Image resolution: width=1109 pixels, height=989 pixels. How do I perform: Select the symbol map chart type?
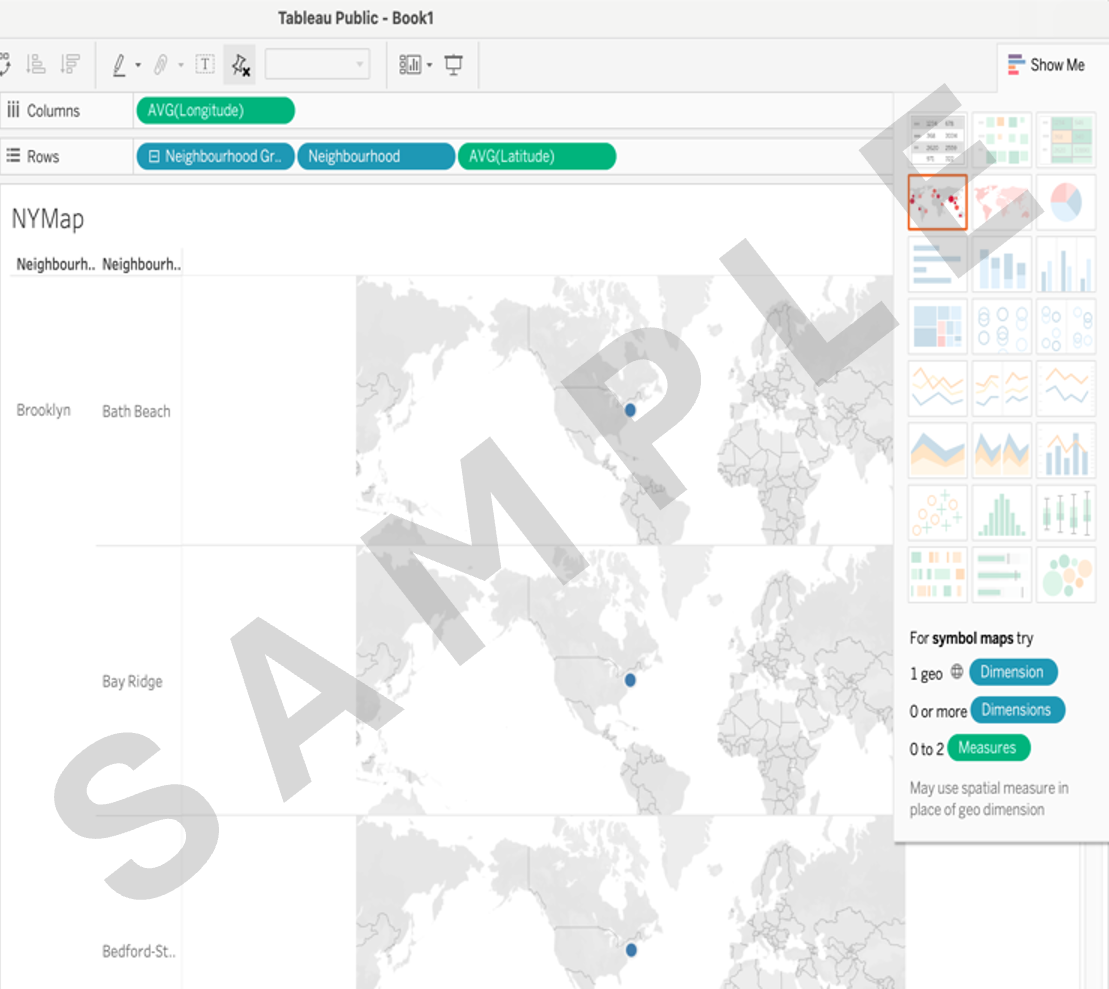937,202
